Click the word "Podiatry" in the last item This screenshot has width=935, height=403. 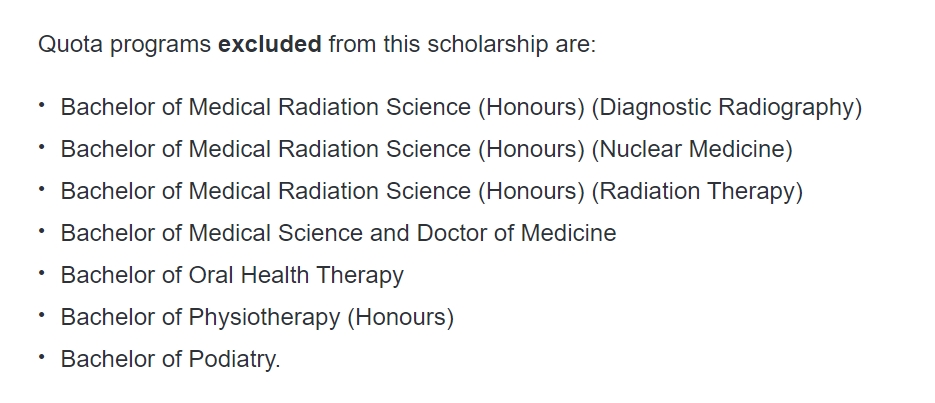[231, 359]
